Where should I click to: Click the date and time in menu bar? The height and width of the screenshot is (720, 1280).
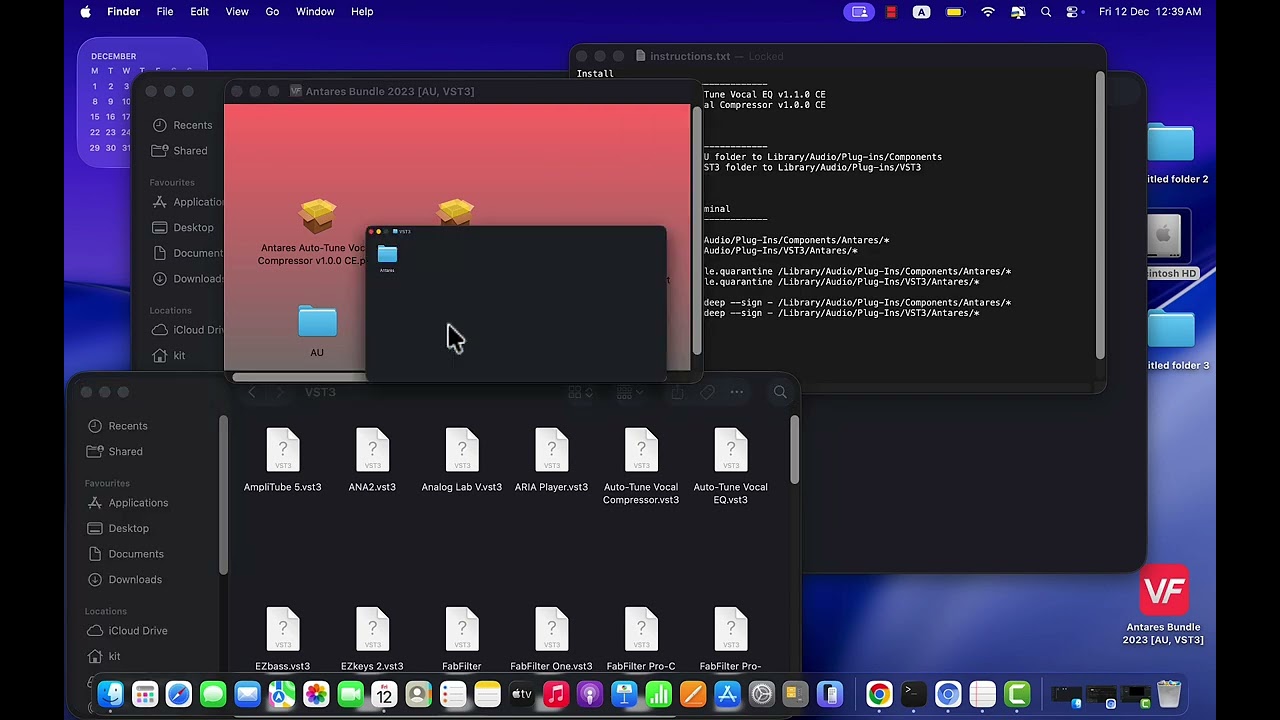click(1150, 12)
